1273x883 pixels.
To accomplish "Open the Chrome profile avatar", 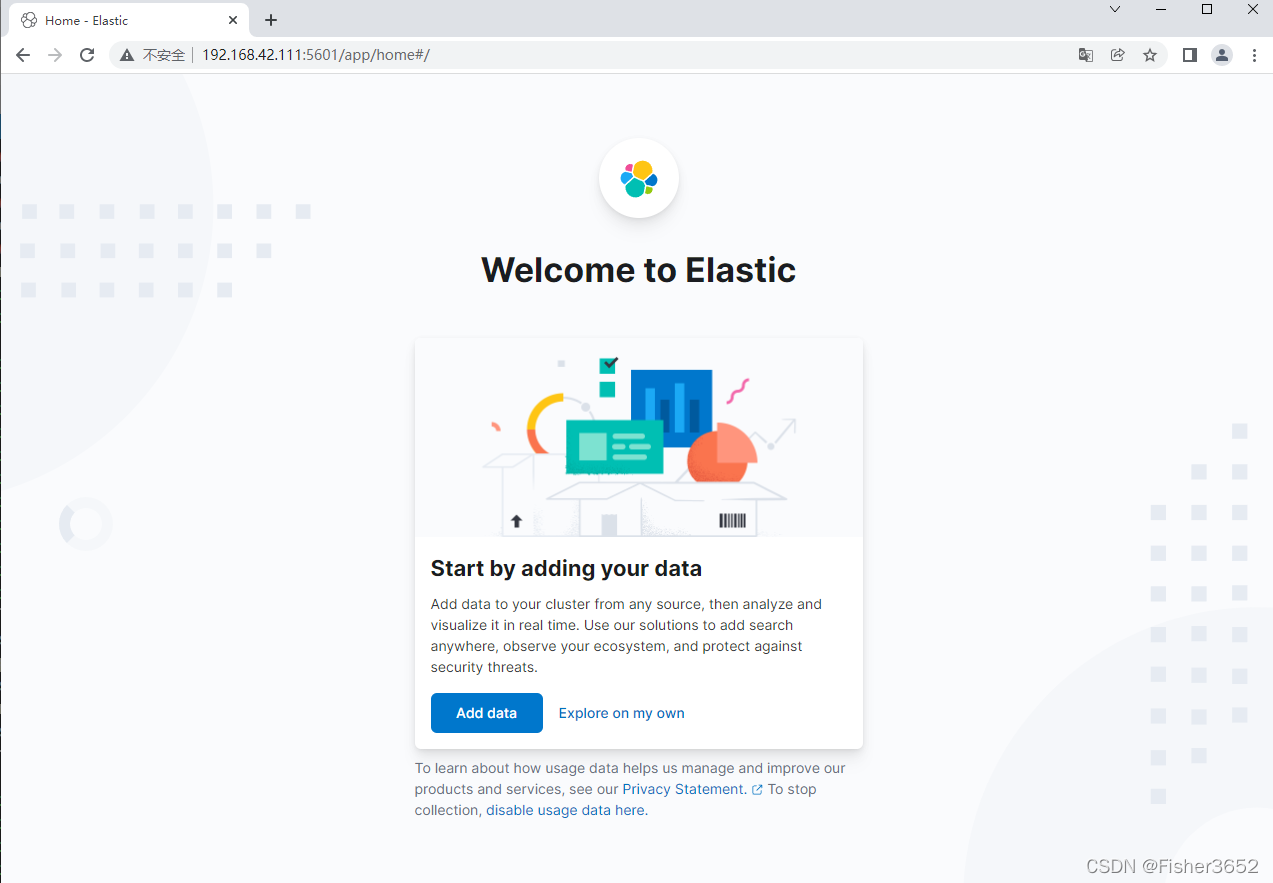I will point(1222,55).
